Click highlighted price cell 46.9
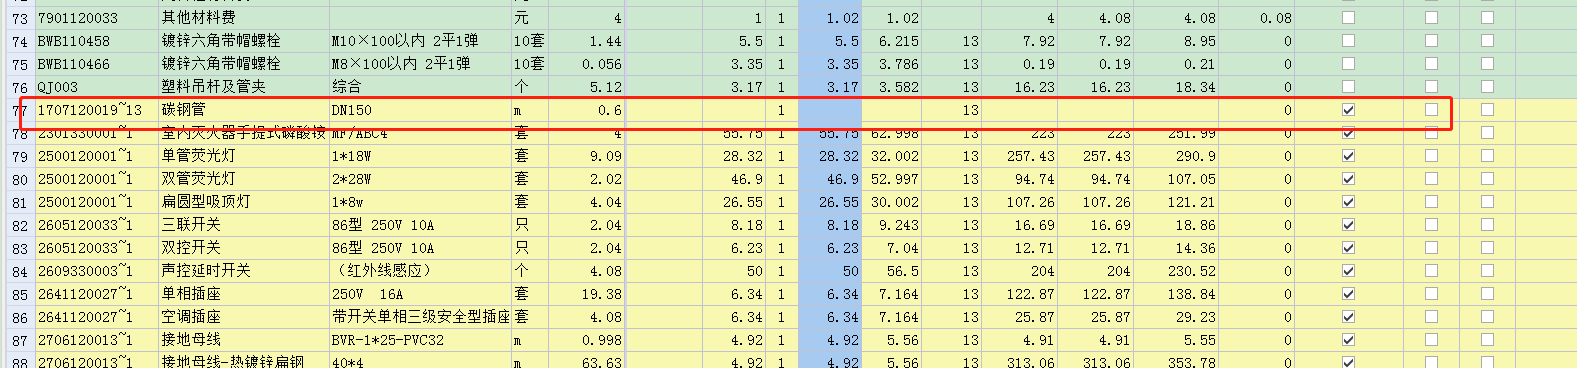 [x=830, y=179]
